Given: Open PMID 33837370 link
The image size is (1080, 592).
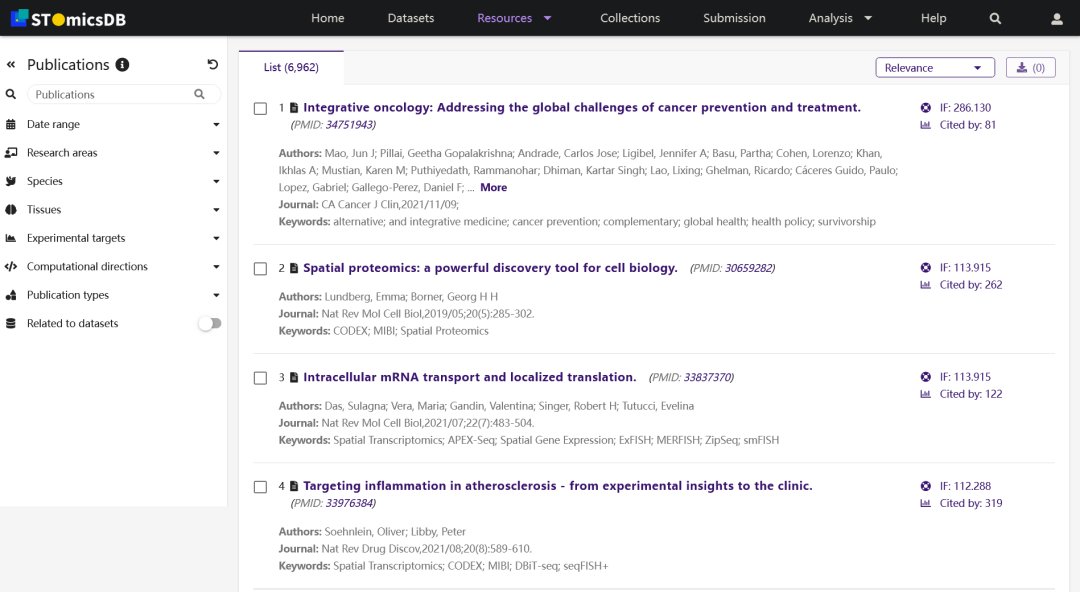Looking at the screenshot, I should tap(707, 377).
